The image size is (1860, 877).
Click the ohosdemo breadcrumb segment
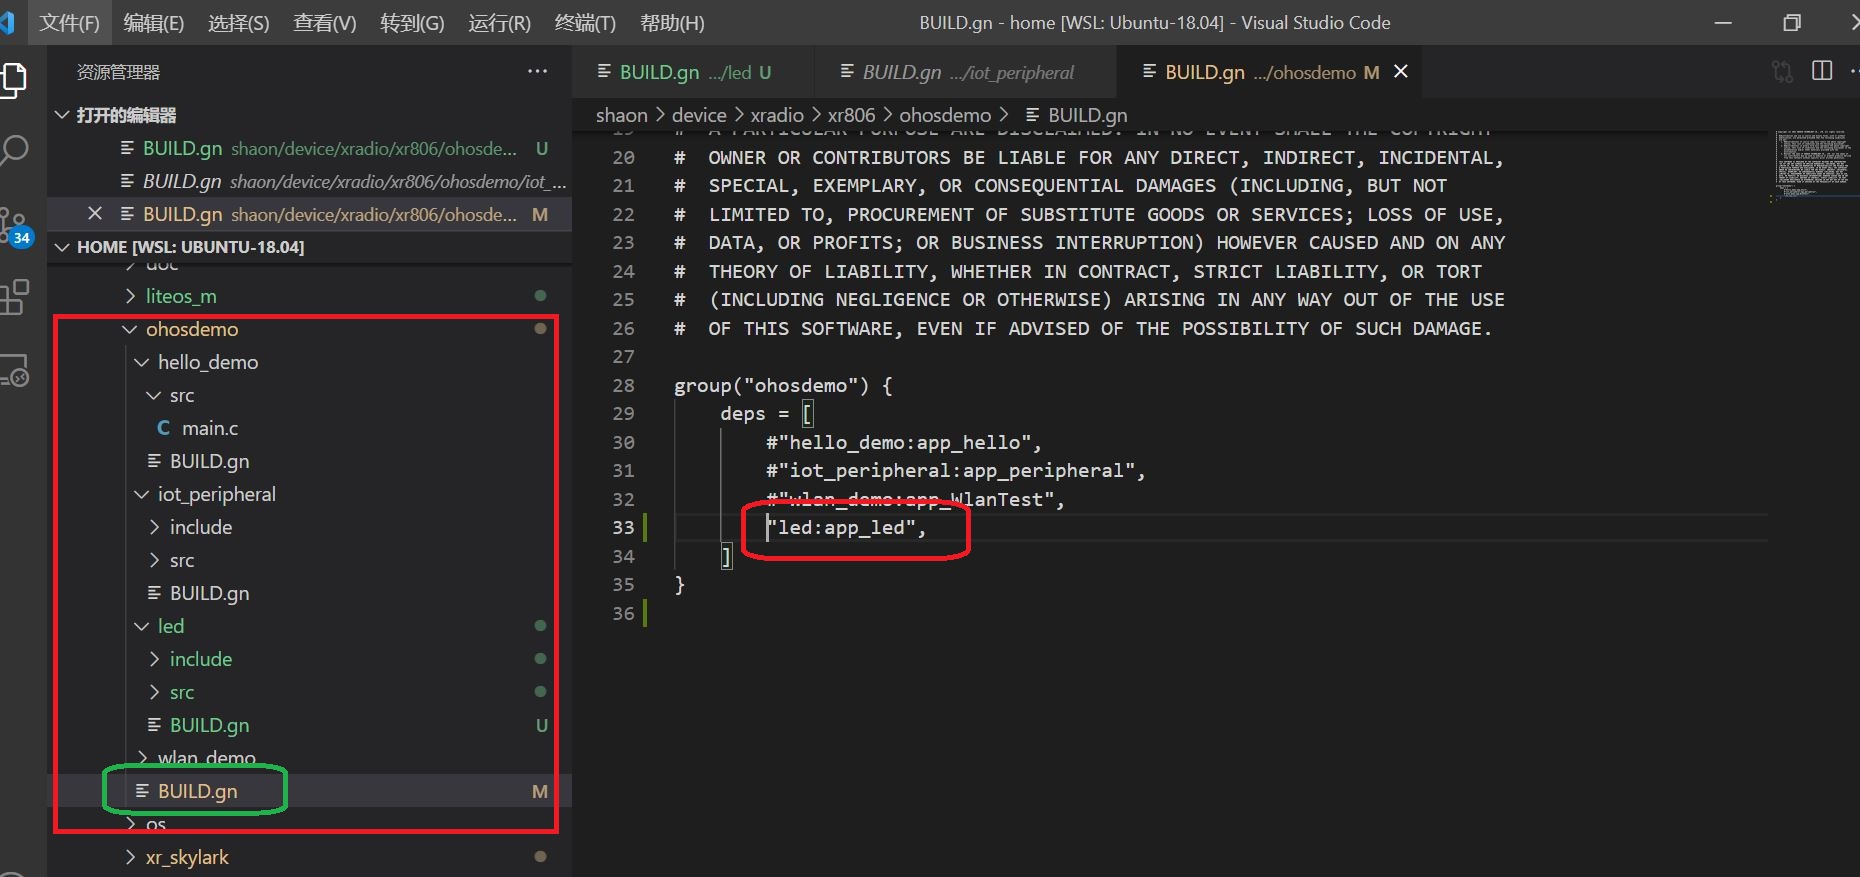coord(945,115)
